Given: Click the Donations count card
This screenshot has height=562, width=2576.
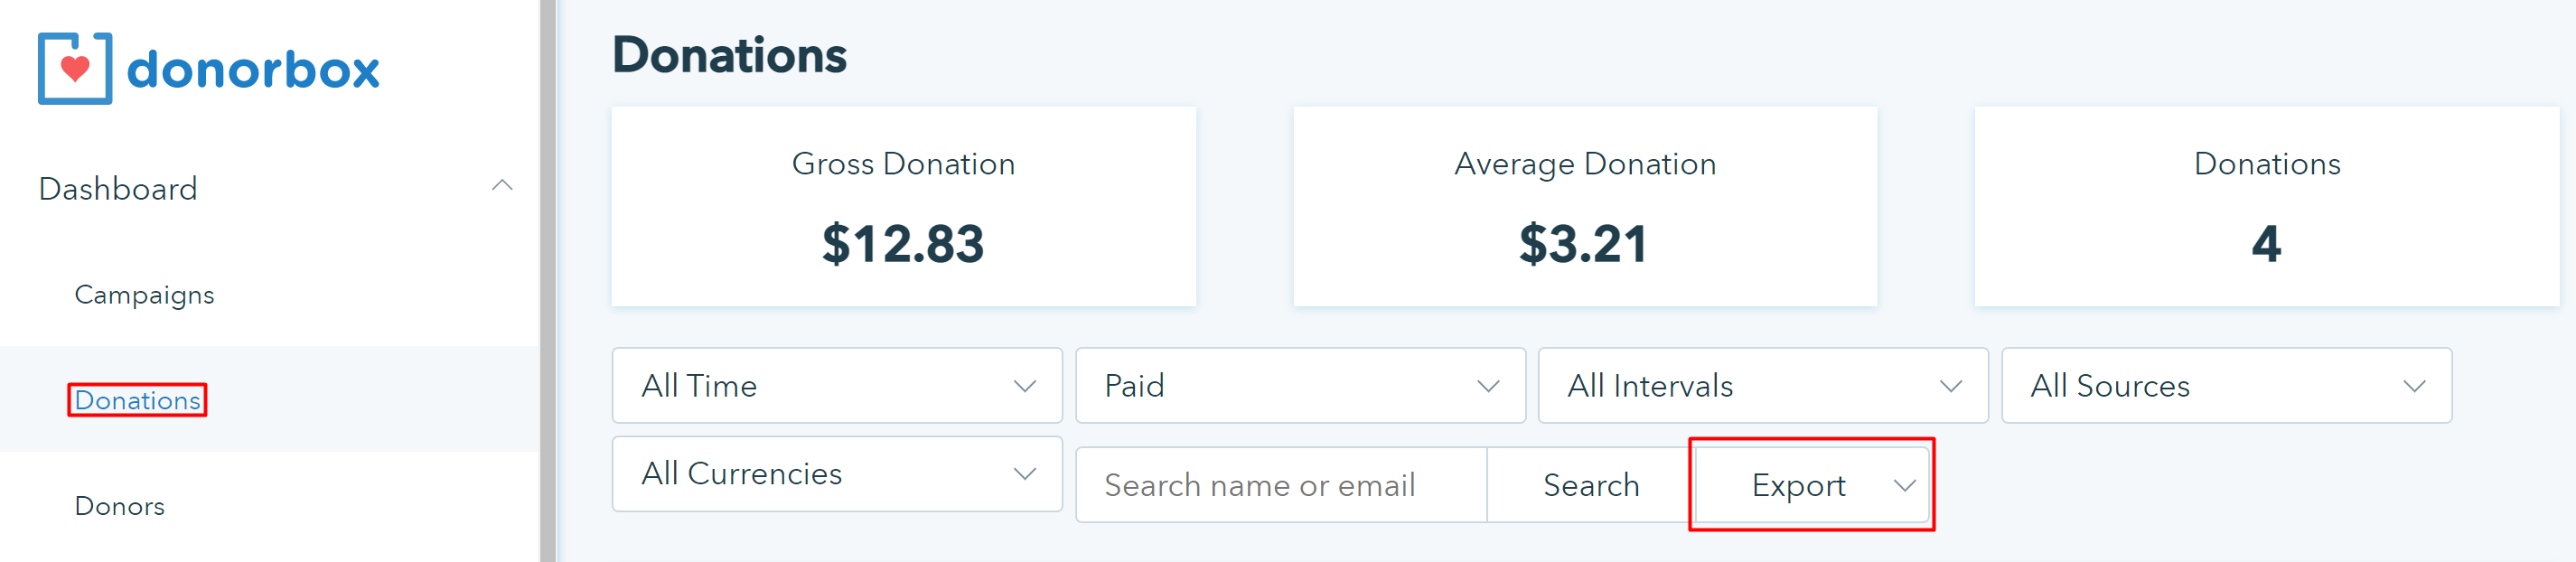Looking at the screenshot, I should [x=2266, y=207].
